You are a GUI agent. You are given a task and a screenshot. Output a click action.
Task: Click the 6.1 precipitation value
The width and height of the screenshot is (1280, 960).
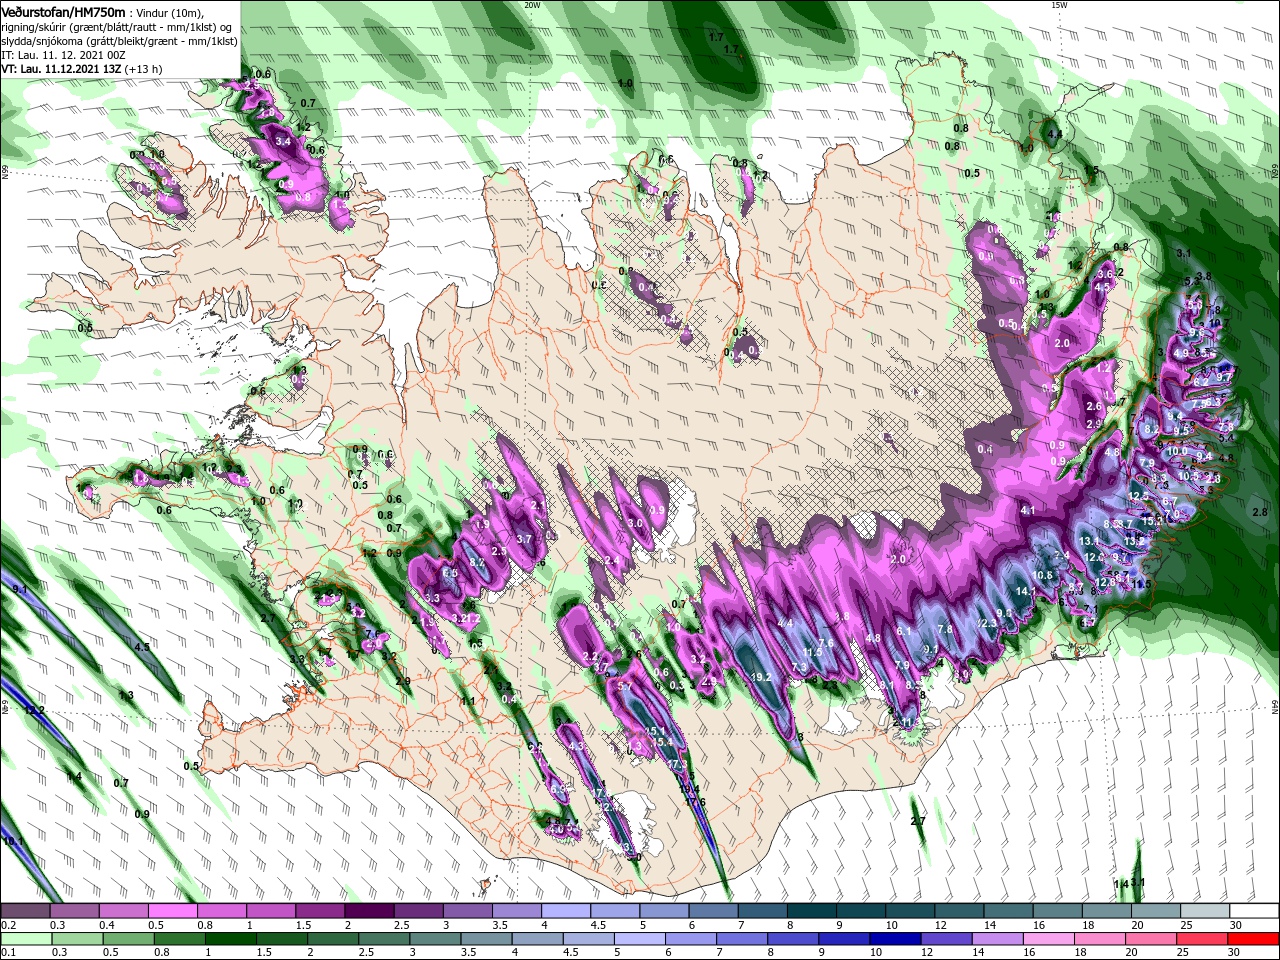pos(905,631)
